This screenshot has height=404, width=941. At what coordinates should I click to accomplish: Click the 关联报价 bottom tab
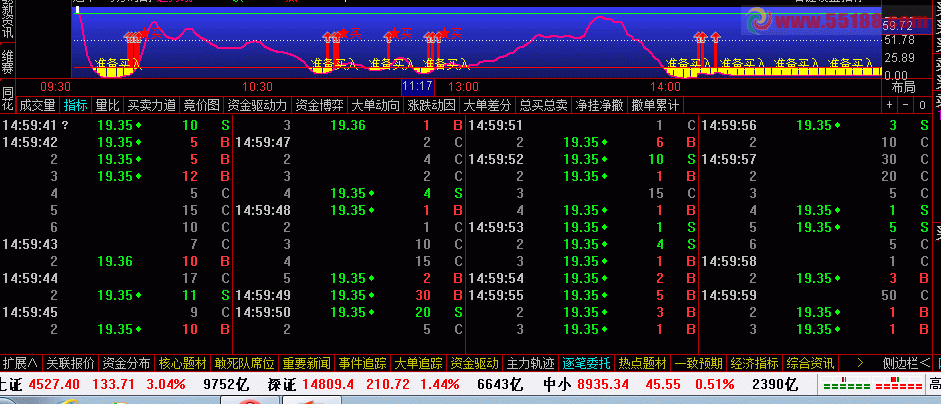[x=70, y=362]
